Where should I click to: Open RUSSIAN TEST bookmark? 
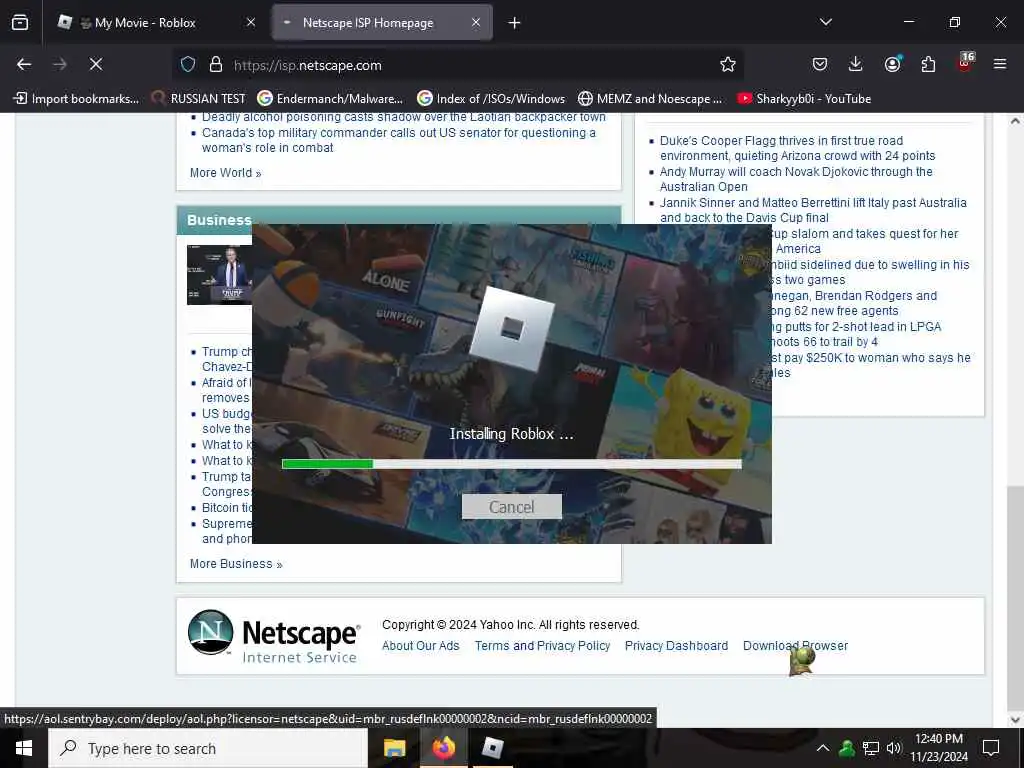(x=199, y=99)
